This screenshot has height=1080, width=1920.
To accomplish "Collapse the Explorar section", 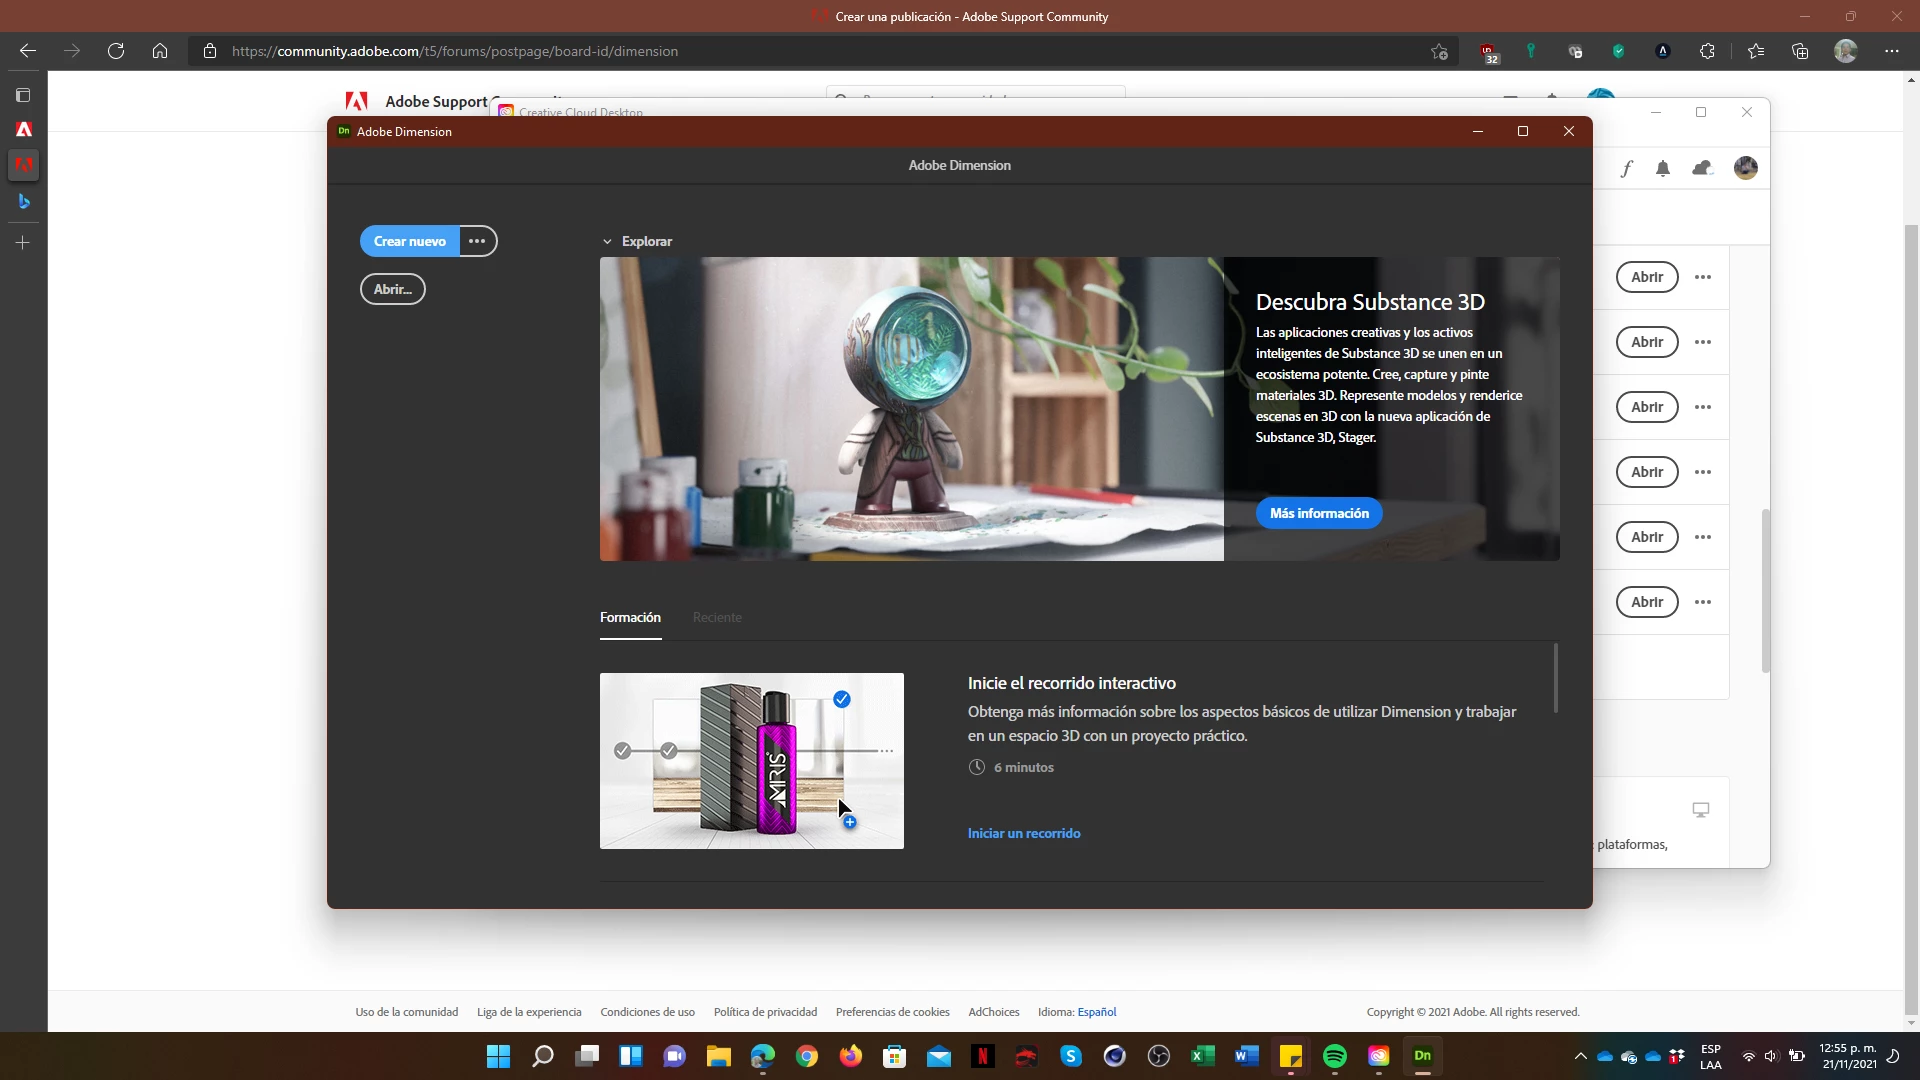I will [607, 241].
